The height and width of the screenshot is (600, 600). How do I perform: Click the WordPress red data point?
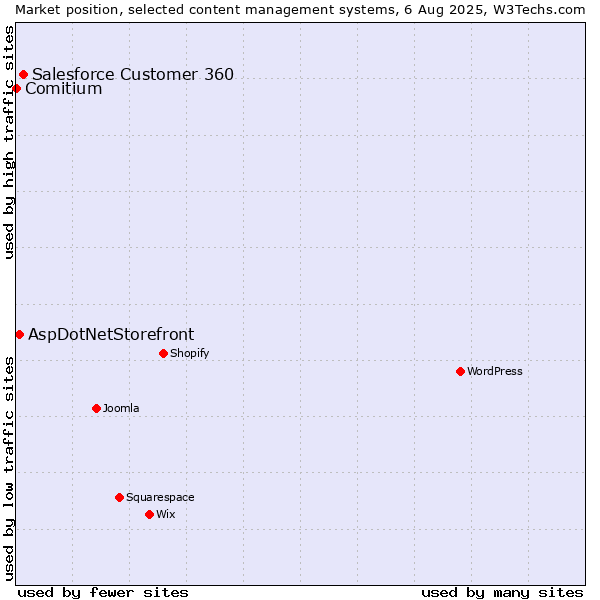pos(460,372)
